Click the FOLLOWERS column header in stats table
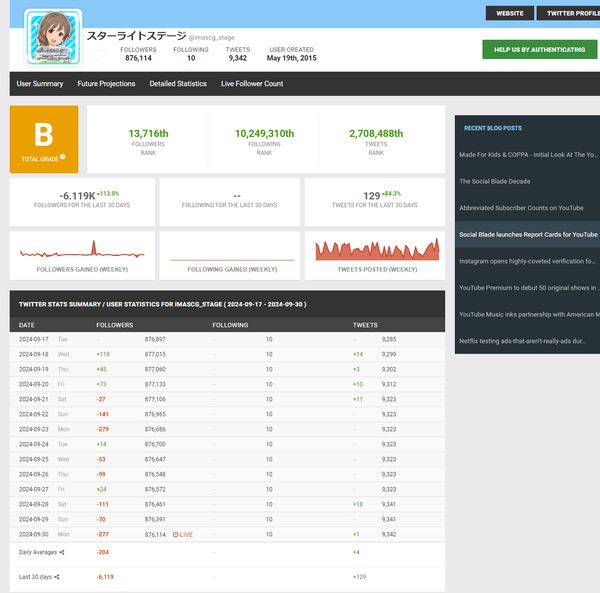The height and width of the screenshot is (593, 600). coord(114,325)
